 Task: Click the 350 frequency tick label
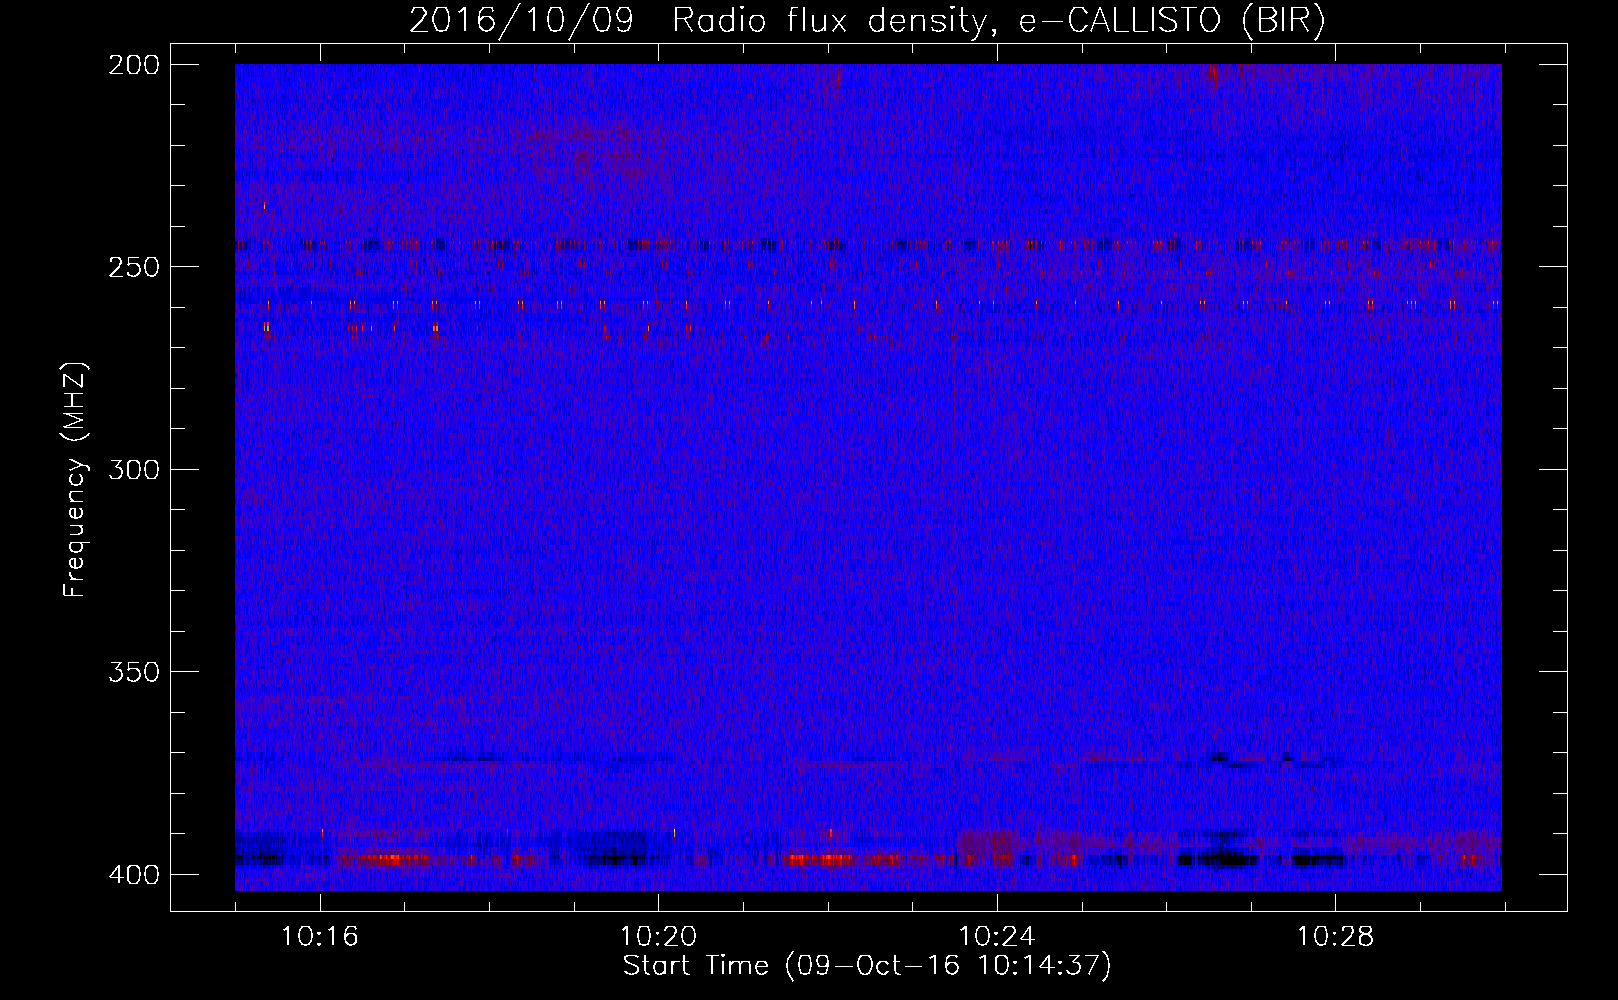point(133,672)
